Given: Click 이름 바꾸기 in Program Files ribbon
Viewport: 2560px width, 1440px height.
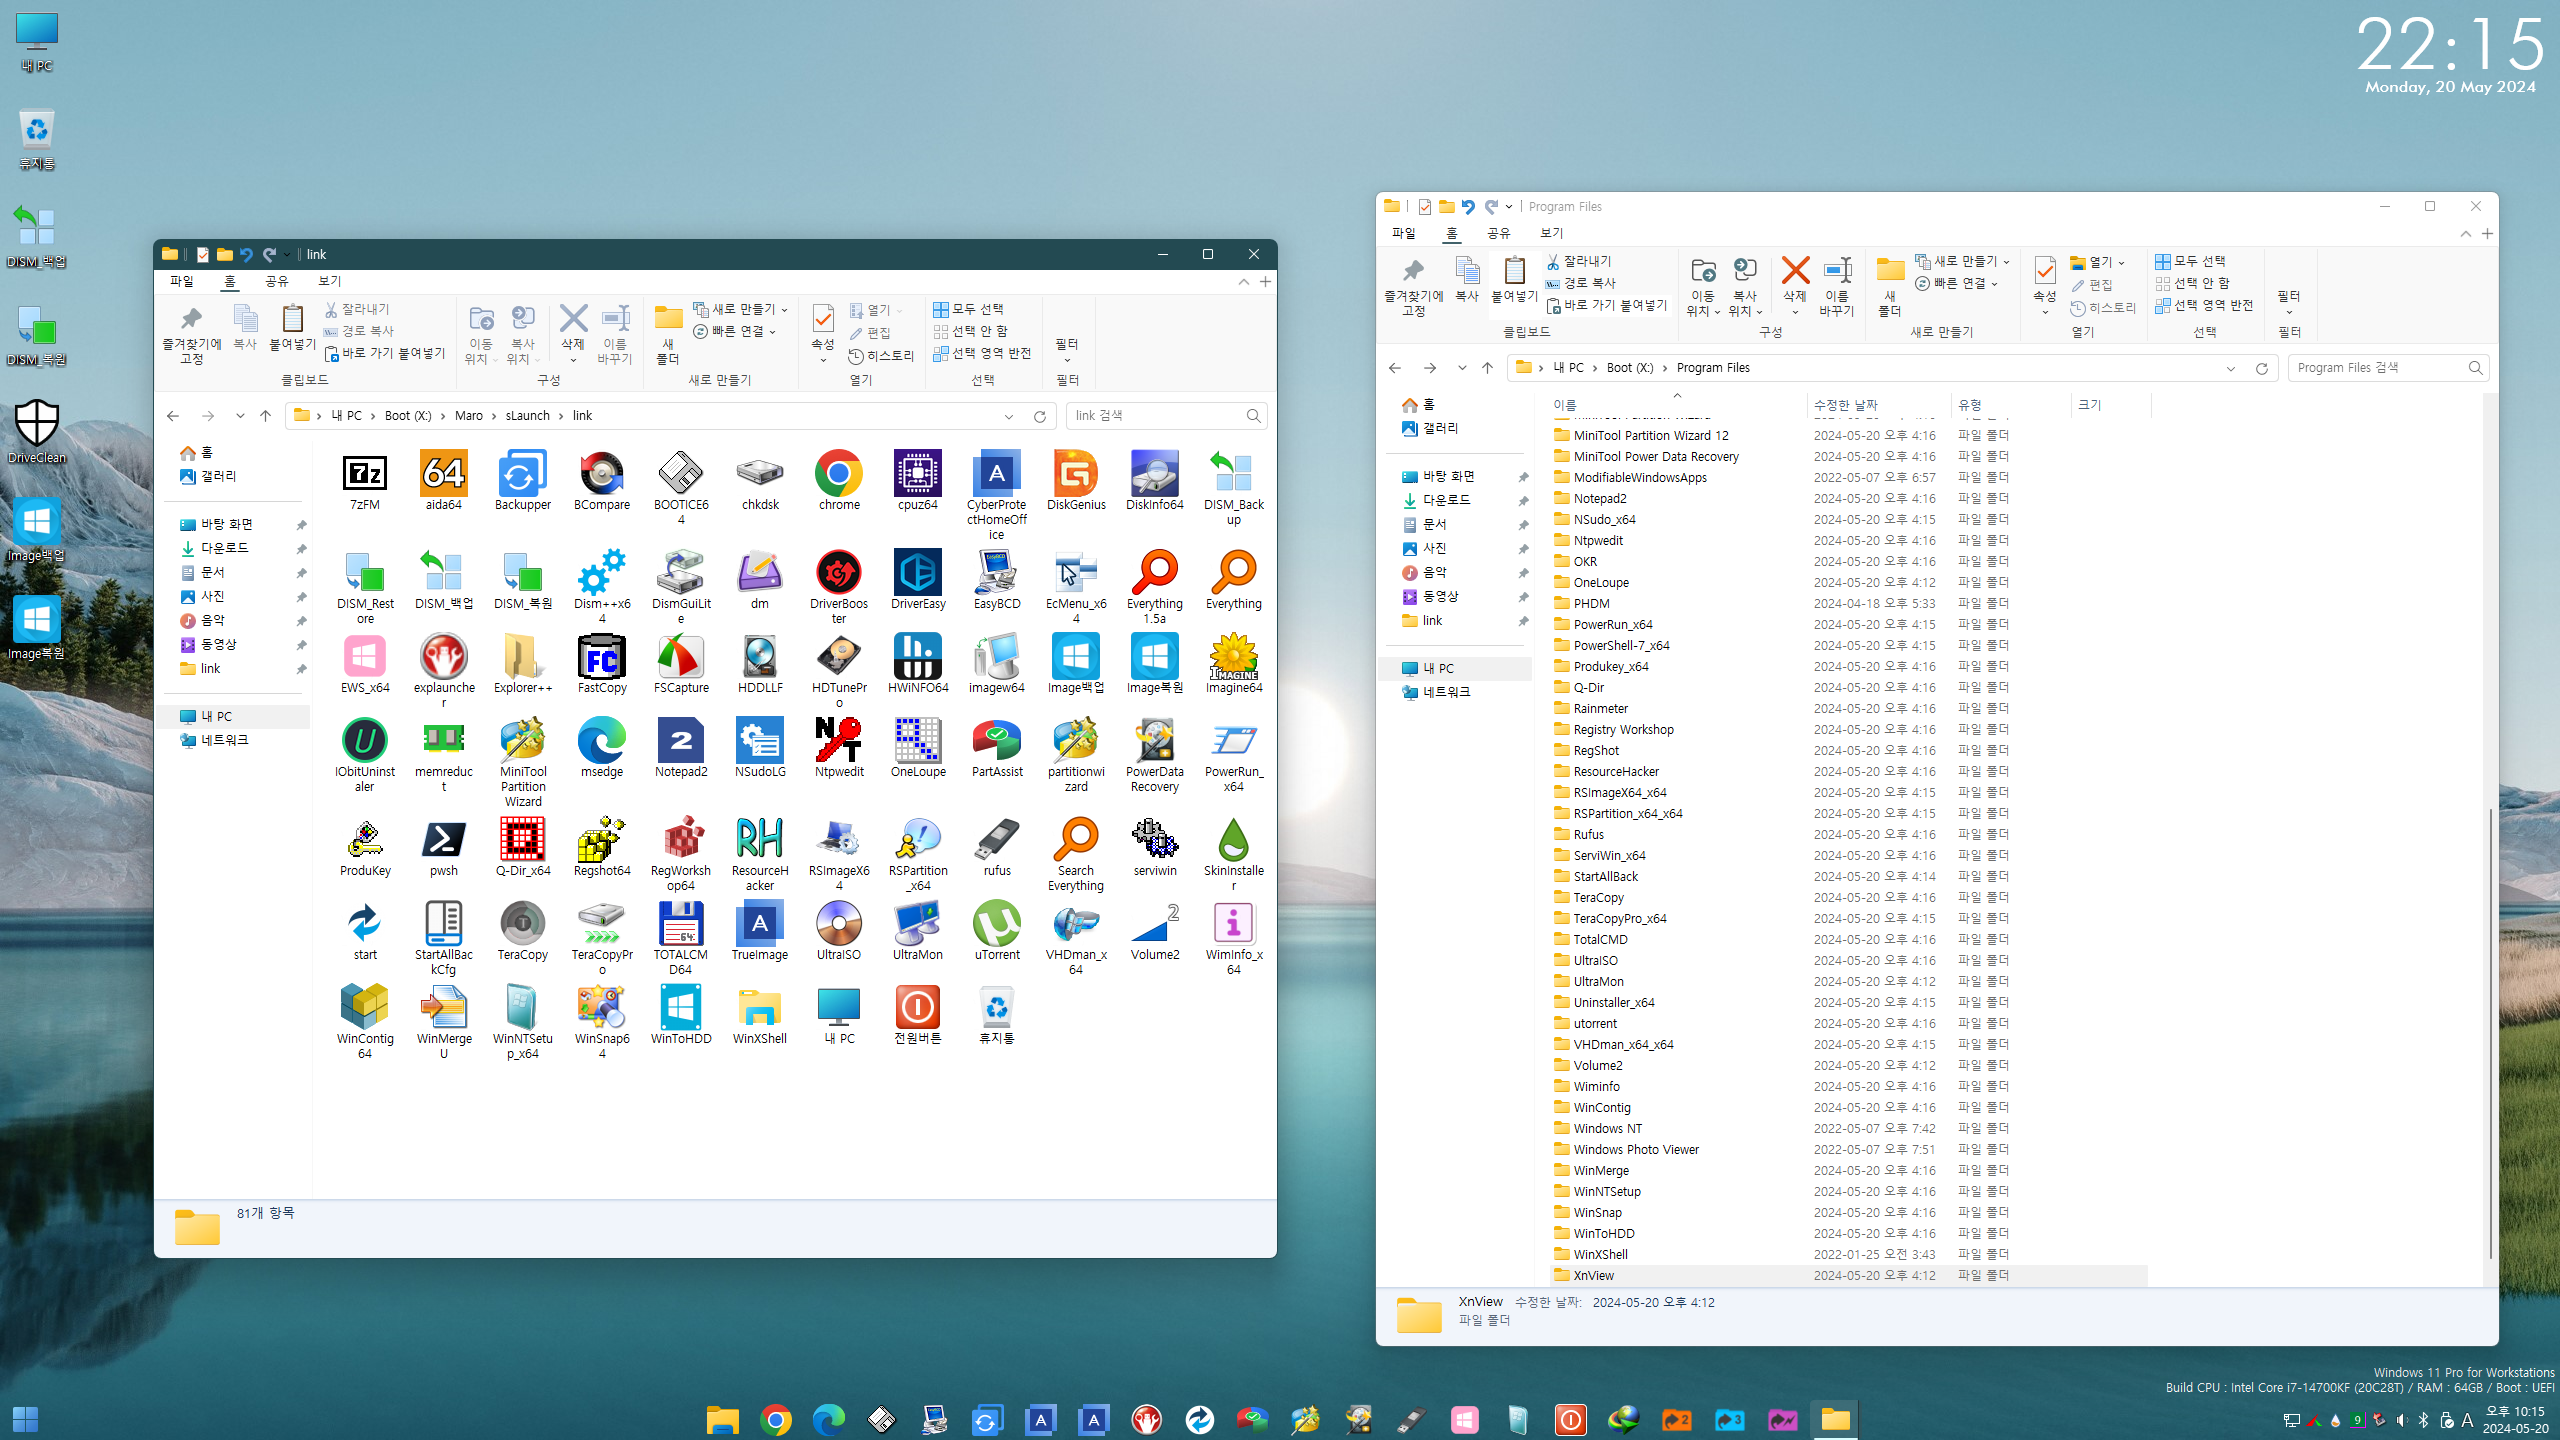Looking at the screenshot, I should [x=1837, y=285].
